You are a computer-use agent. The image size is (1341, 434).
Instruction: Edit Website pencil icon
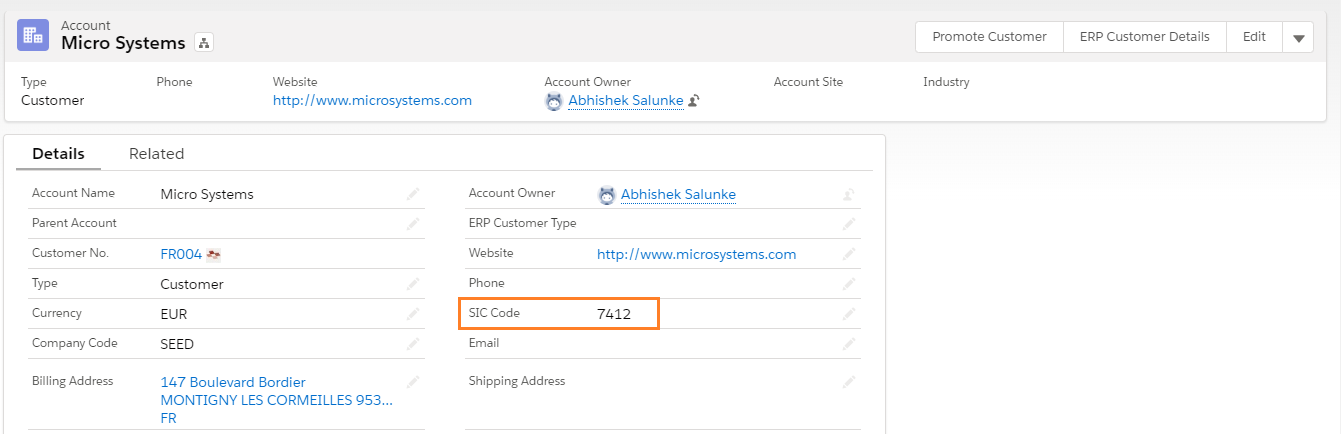pyautogui.click(x=849, y=254)
